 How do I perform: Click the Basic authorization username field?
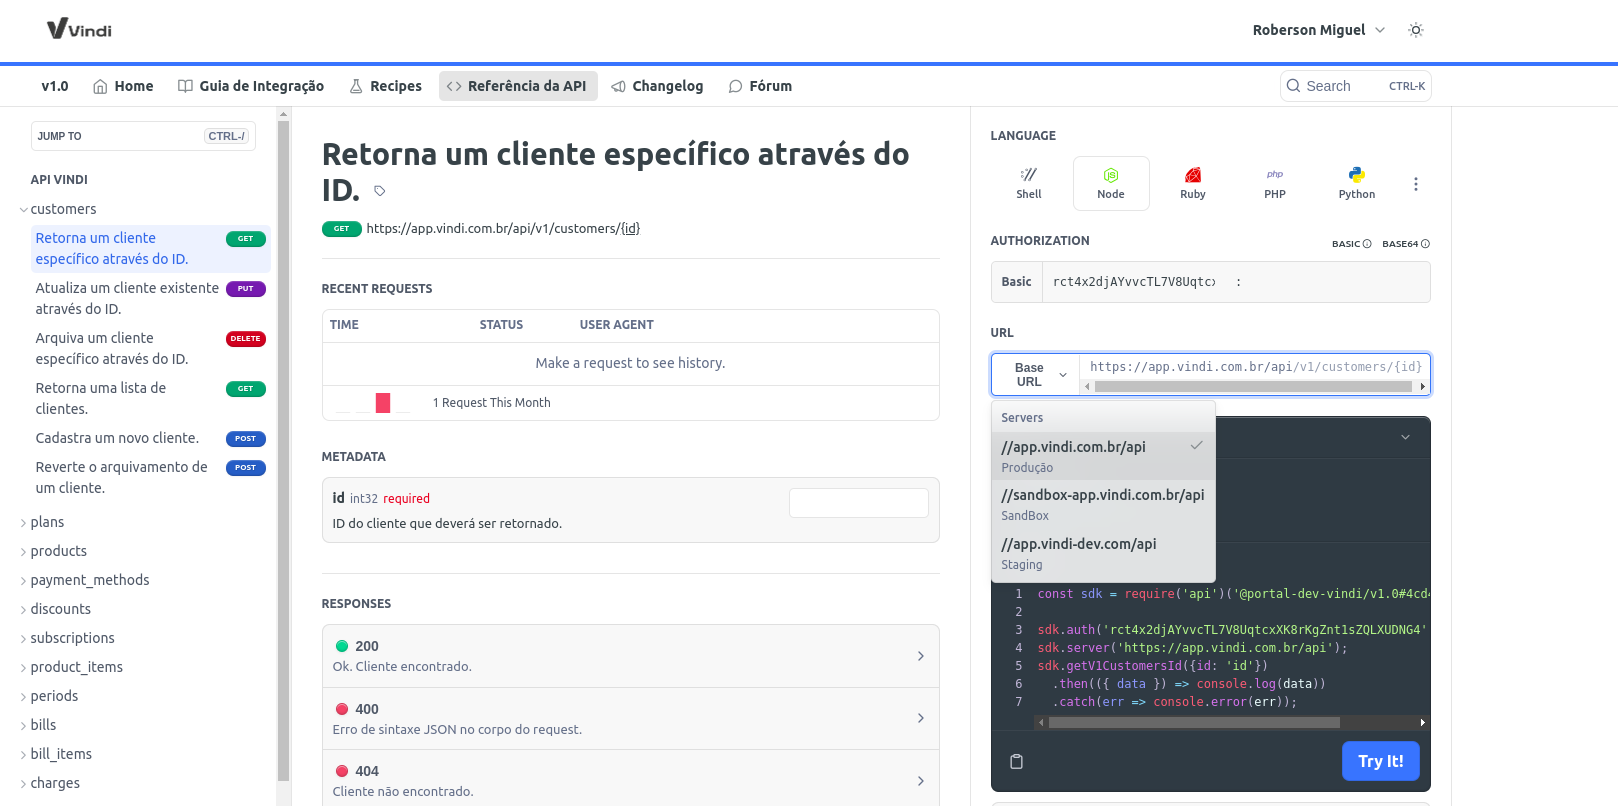click(x=1134, y=282)
